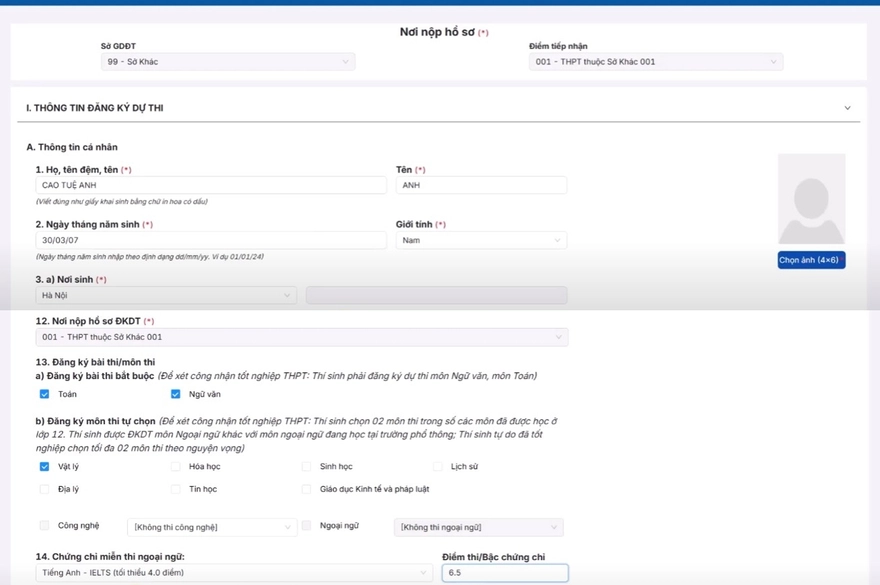The image size is (880, 585).
Task: Open the Tiếng Anh IELTS certificate dropdown
Action: (234, 573)
